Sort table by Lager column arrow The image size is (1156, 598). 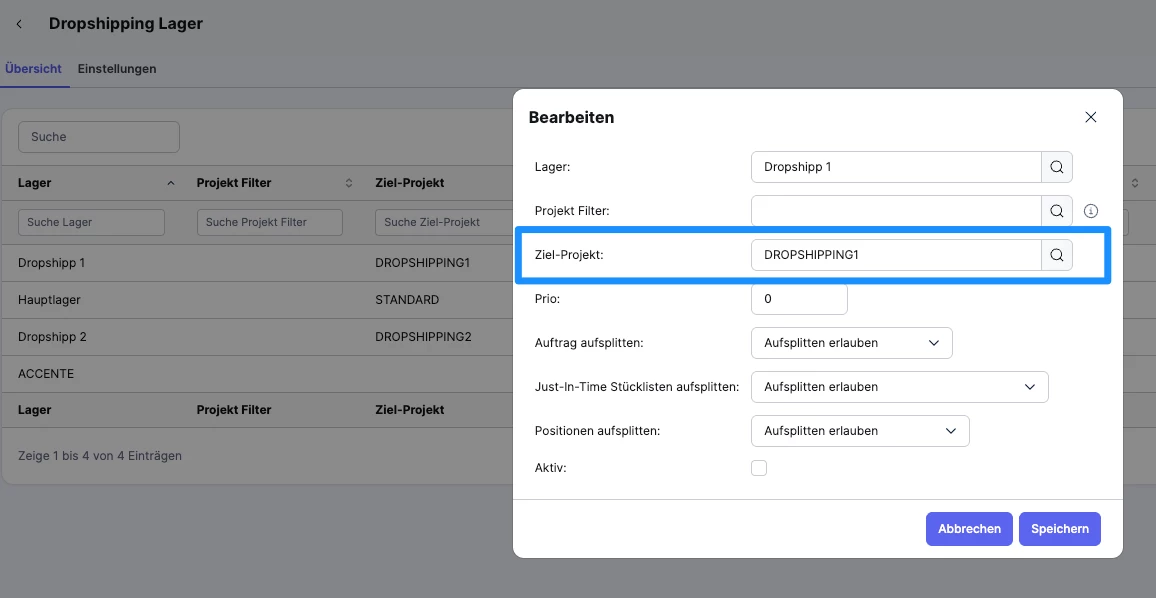171,183
